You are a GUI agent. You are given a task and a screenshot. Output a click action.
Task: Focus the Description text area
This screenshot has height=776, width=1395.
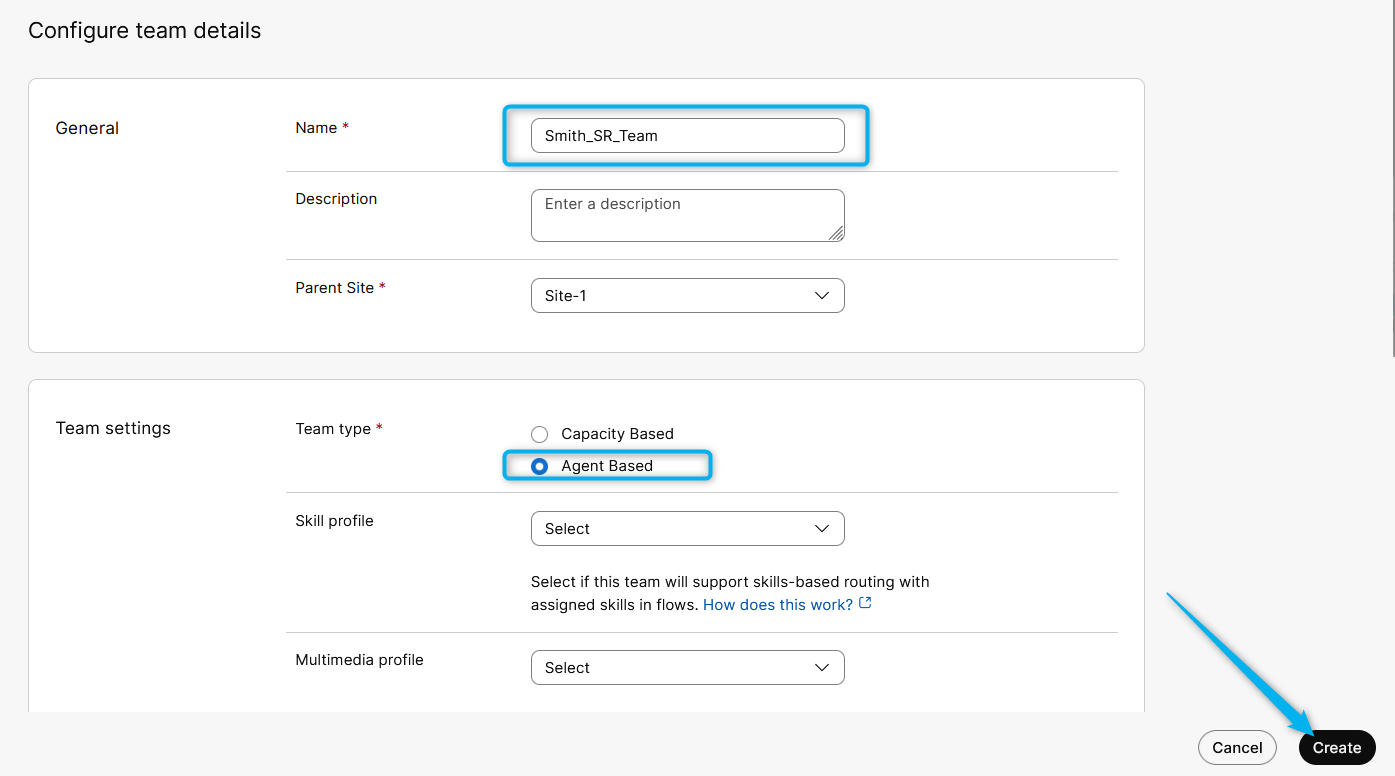pos(687,215)
